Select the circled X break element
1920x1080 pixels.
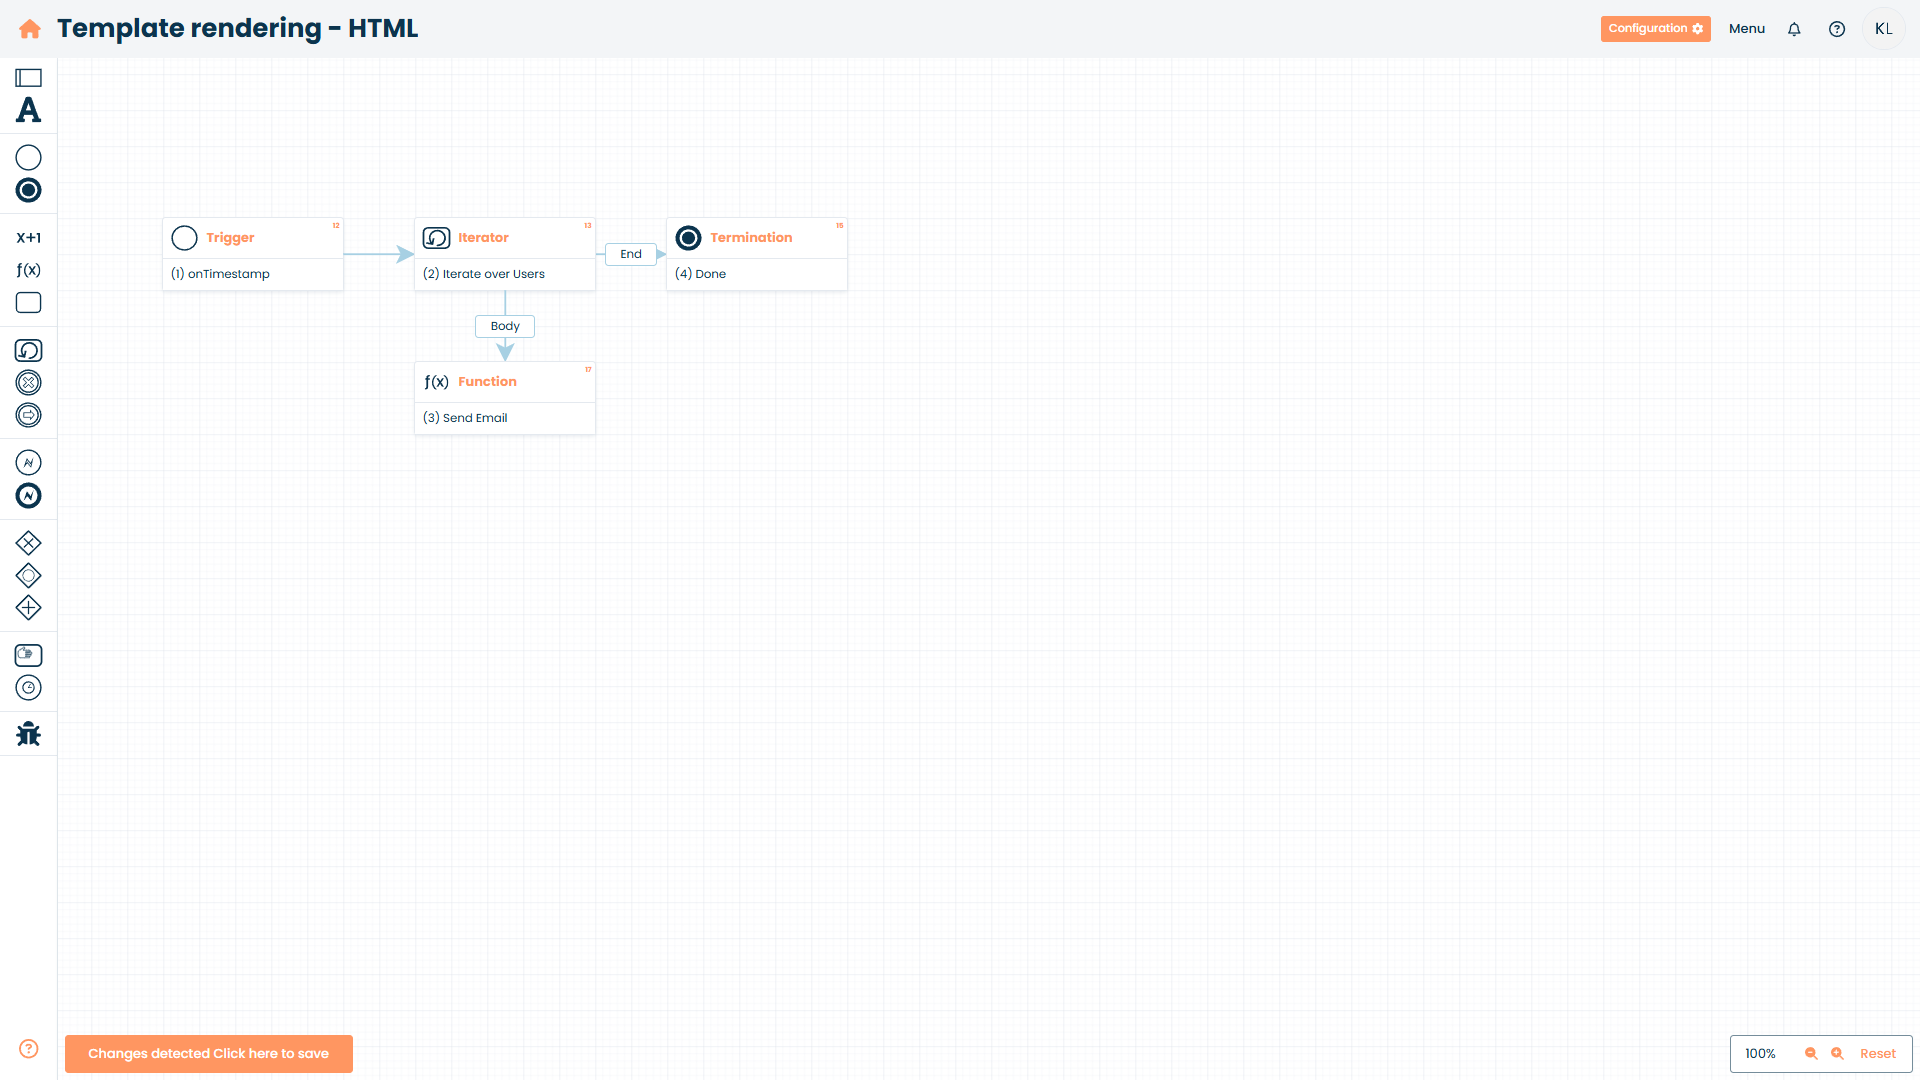[x=28, y=382]
